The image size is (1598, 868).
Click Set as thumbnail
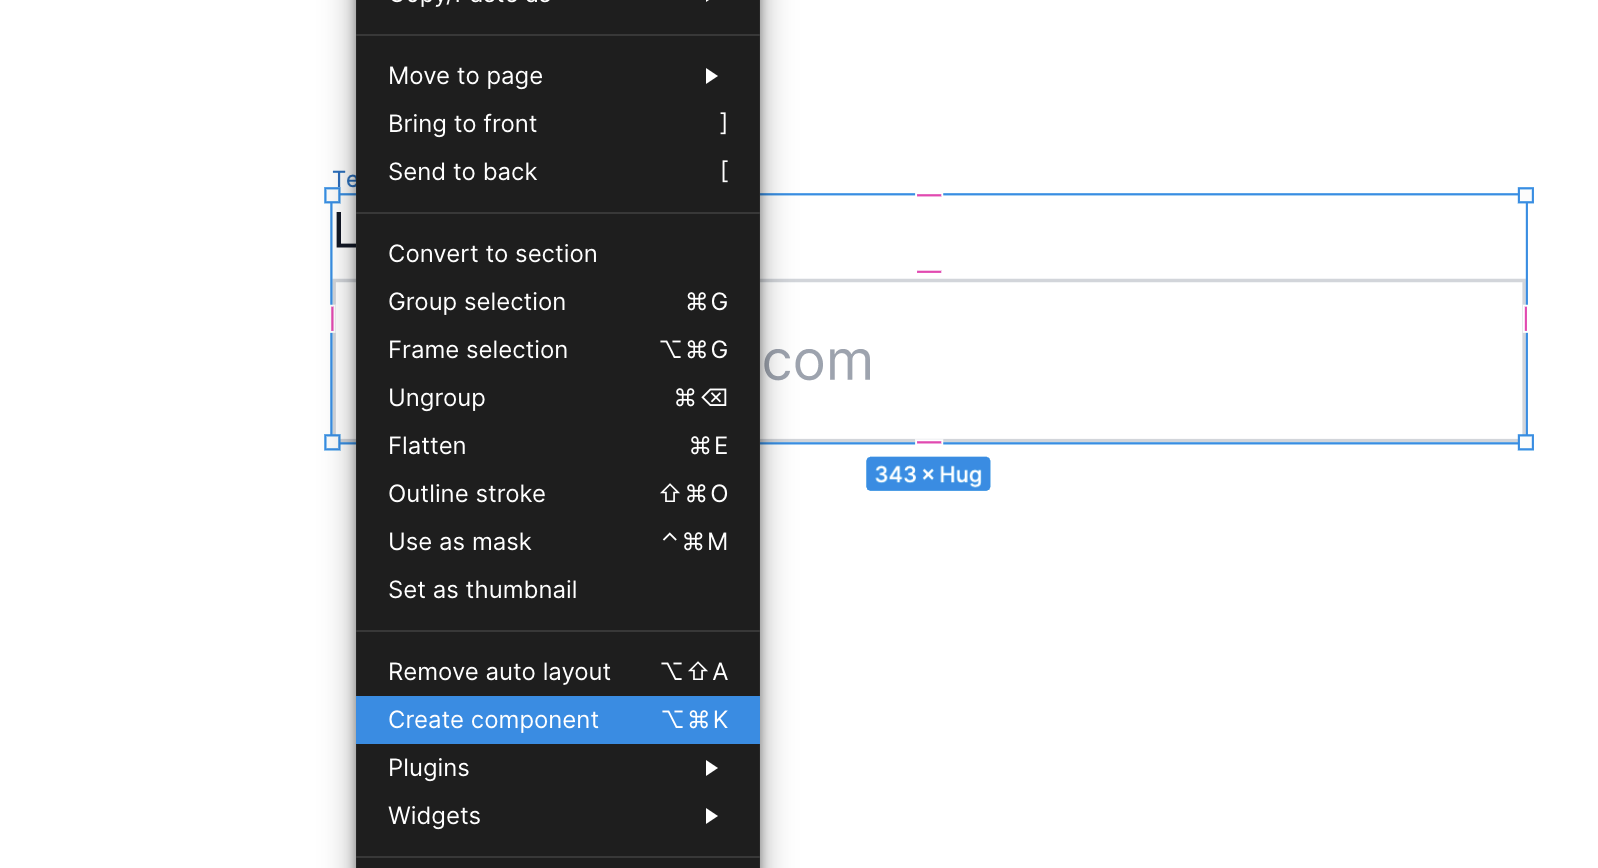tap(483, 590)
